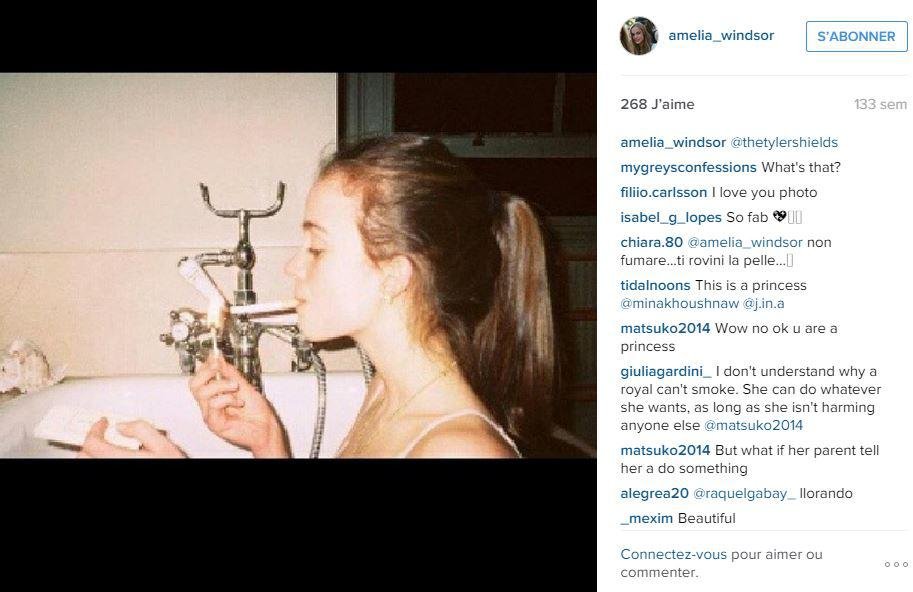Visit alegrea20 profile
Image resolution: width=913 pixels, height=592 pixels.
point(654,494)
